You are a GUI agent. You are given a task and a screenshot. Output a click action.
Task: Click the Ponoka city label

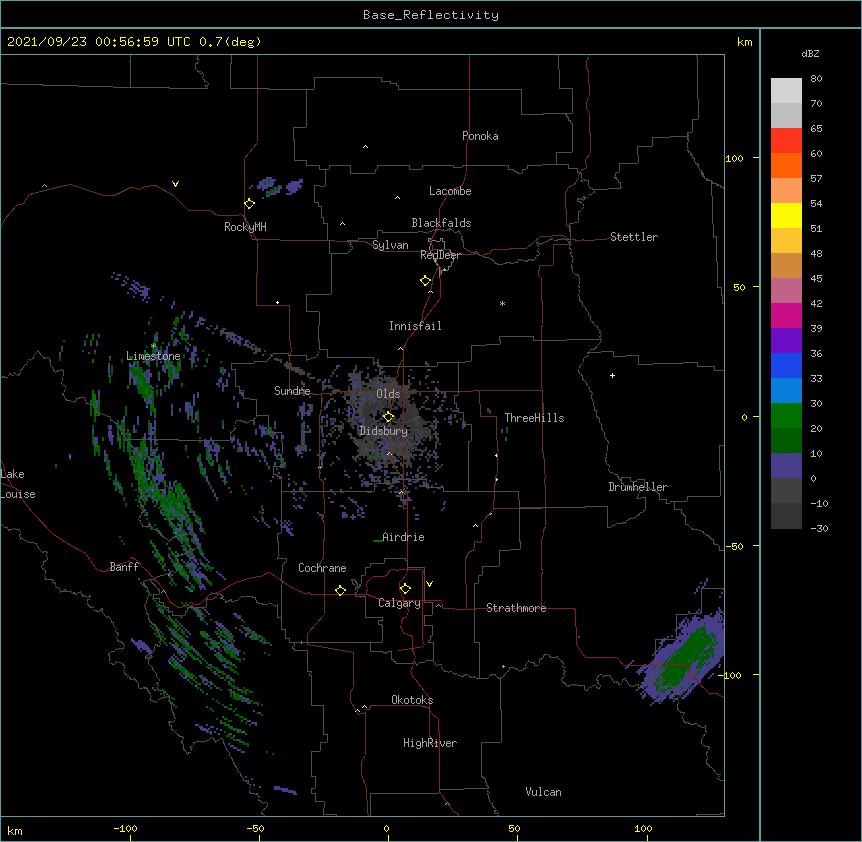480,136
